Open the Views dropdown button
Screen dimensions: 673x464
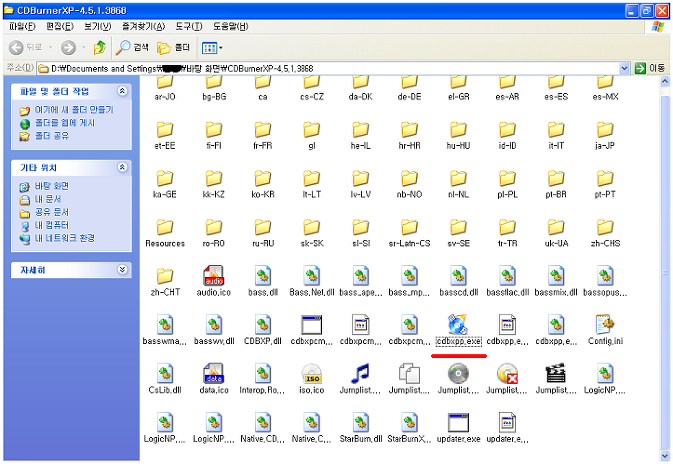(212, 48)
